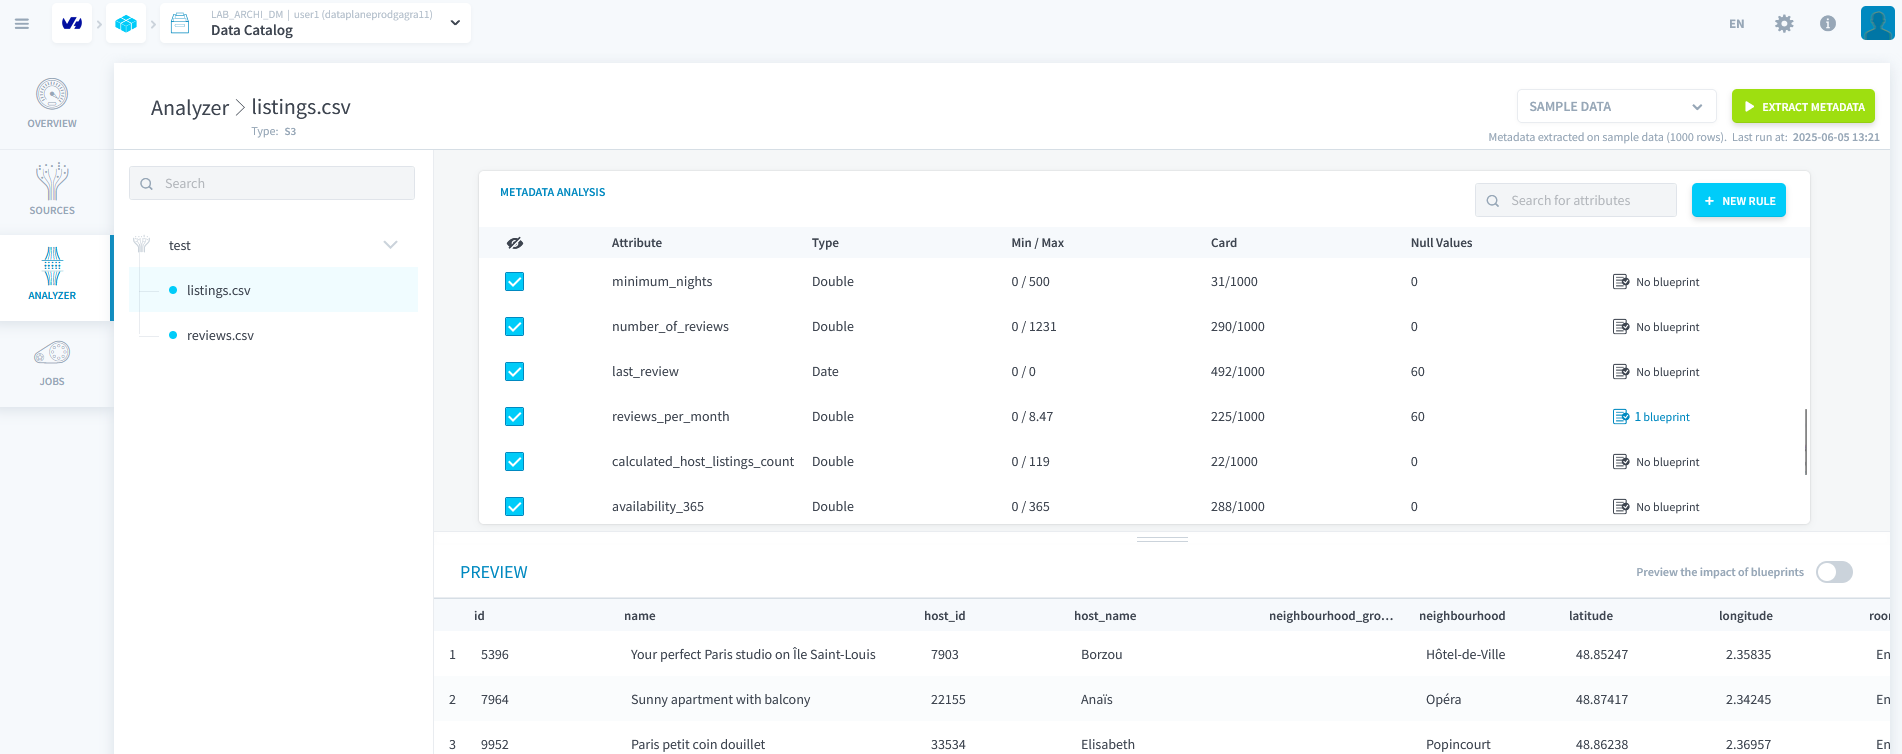The image size is (1902, 754).
Task: Click the hidden-eye column header icon
Action: pyautogui.click(x=515, y=243)
